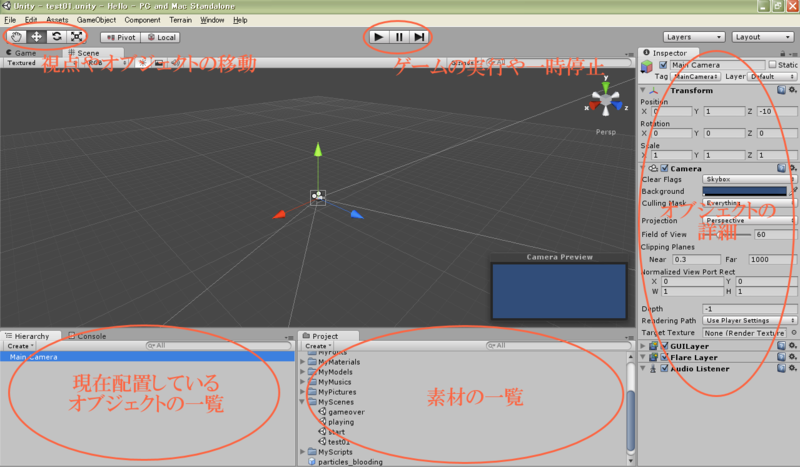The height and width of the screenshot is (467, 800).
Task: Click the red X-axis arrow handle
Action: click(279, 214)
